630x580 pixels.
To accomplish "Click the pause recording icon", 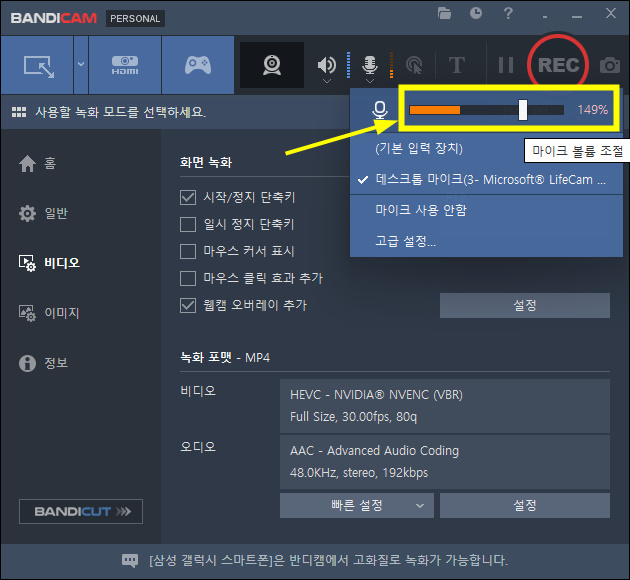I will click(x=506, y=65).
